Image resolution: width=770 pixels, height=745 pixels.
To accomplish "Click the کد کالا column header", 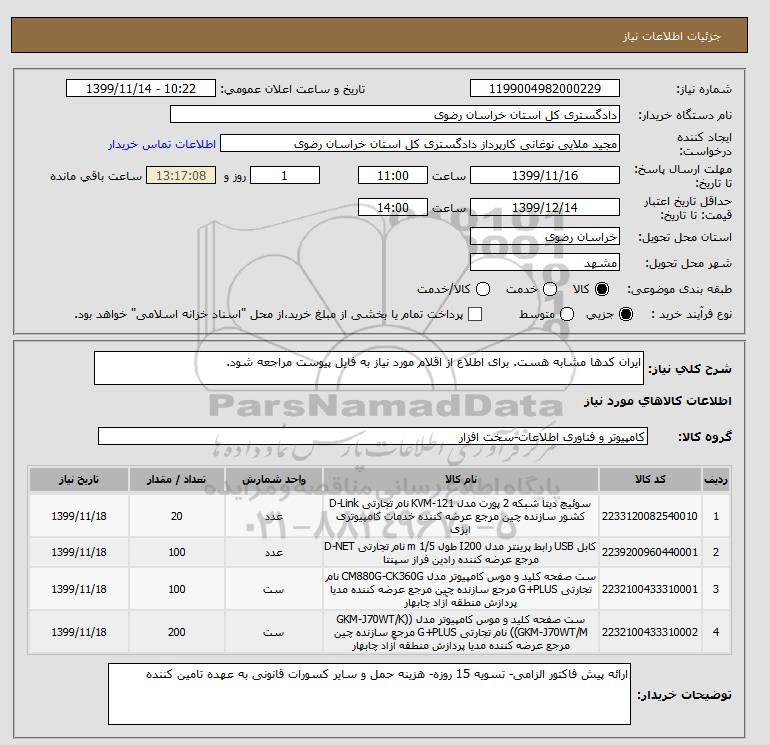I will tap(650, 480).
